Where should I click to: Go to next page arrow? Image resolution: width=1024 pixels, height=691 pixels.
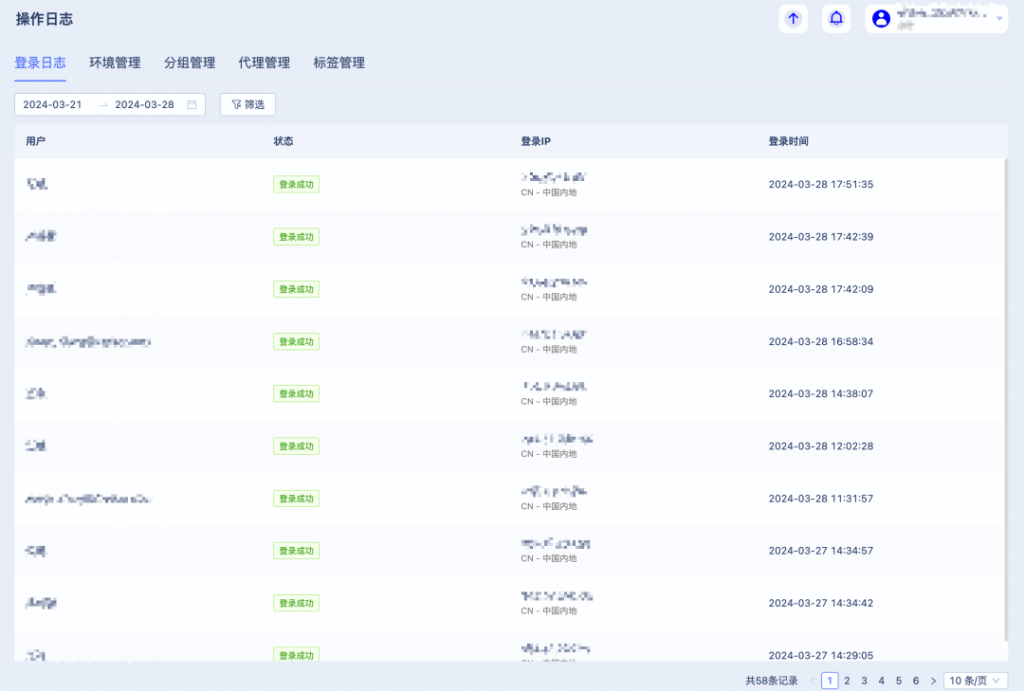pyautogui.click(x=933, y=681)
